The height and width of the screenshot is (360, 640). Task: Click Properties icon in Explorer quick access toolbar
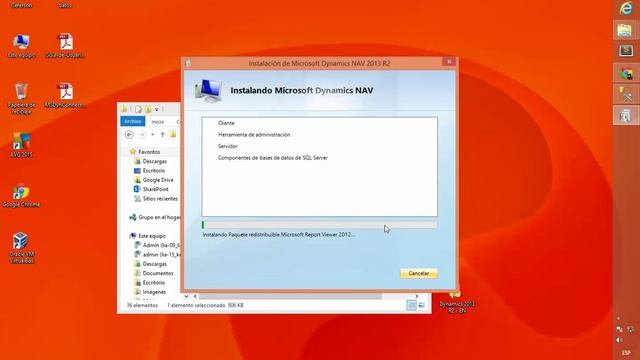138,109
